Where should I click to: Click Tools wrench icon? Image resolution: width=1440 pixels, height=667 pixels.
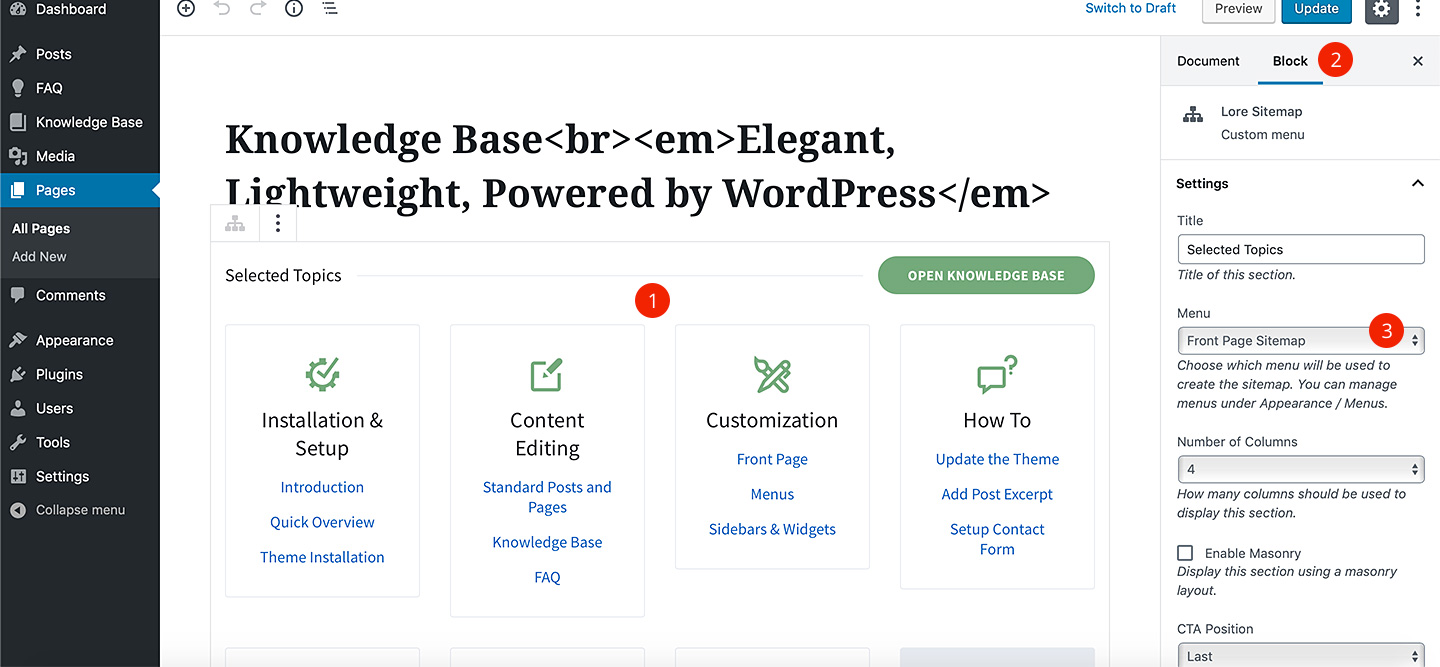[18, 442]
